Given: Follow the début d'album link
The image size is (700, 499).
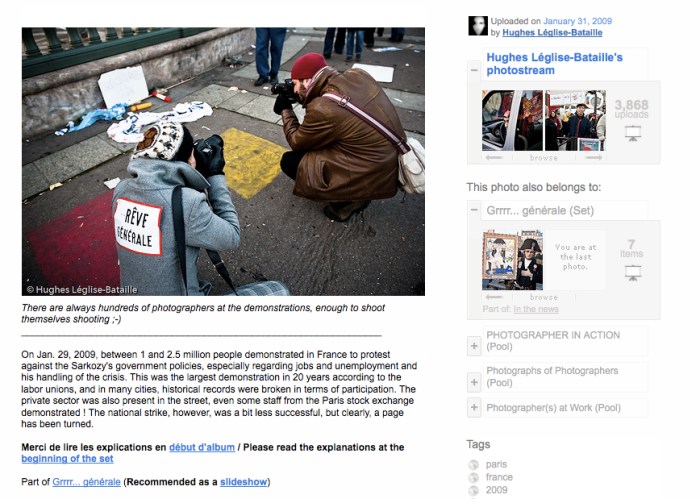Looking at the screenshot, I should click(202, 447).
